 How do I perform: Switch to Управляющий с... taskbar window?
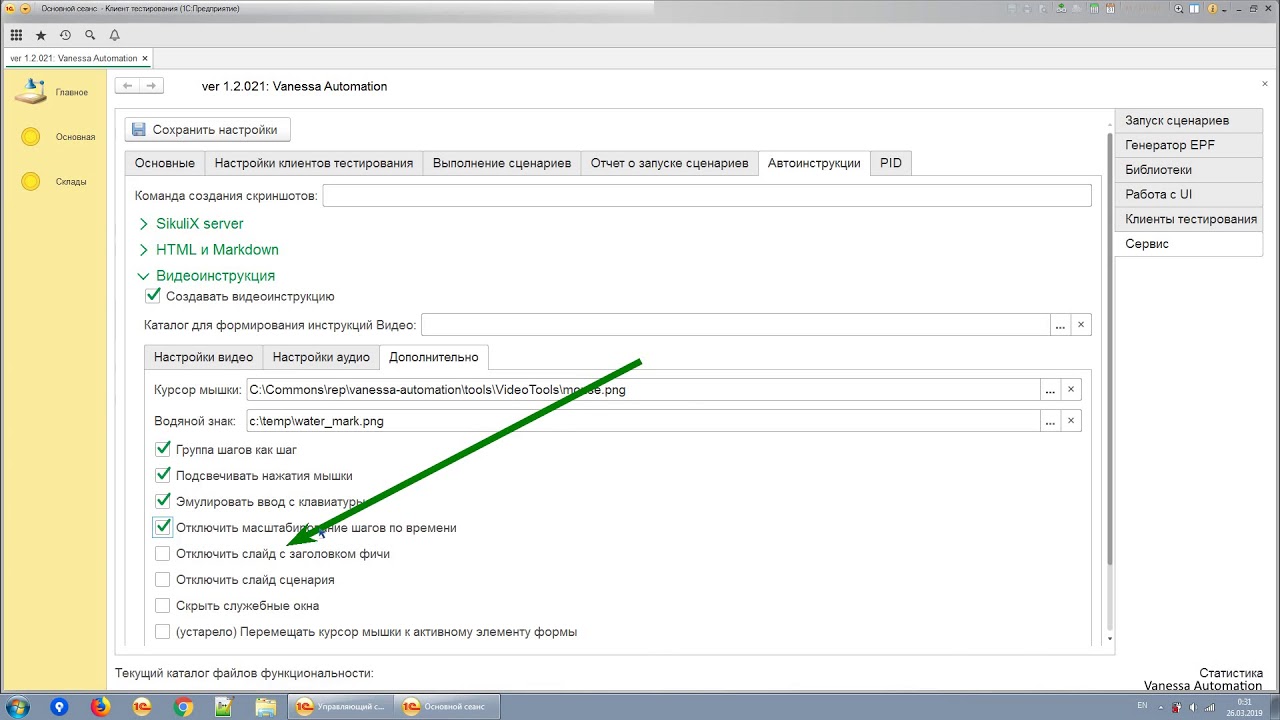click(341, 707)
